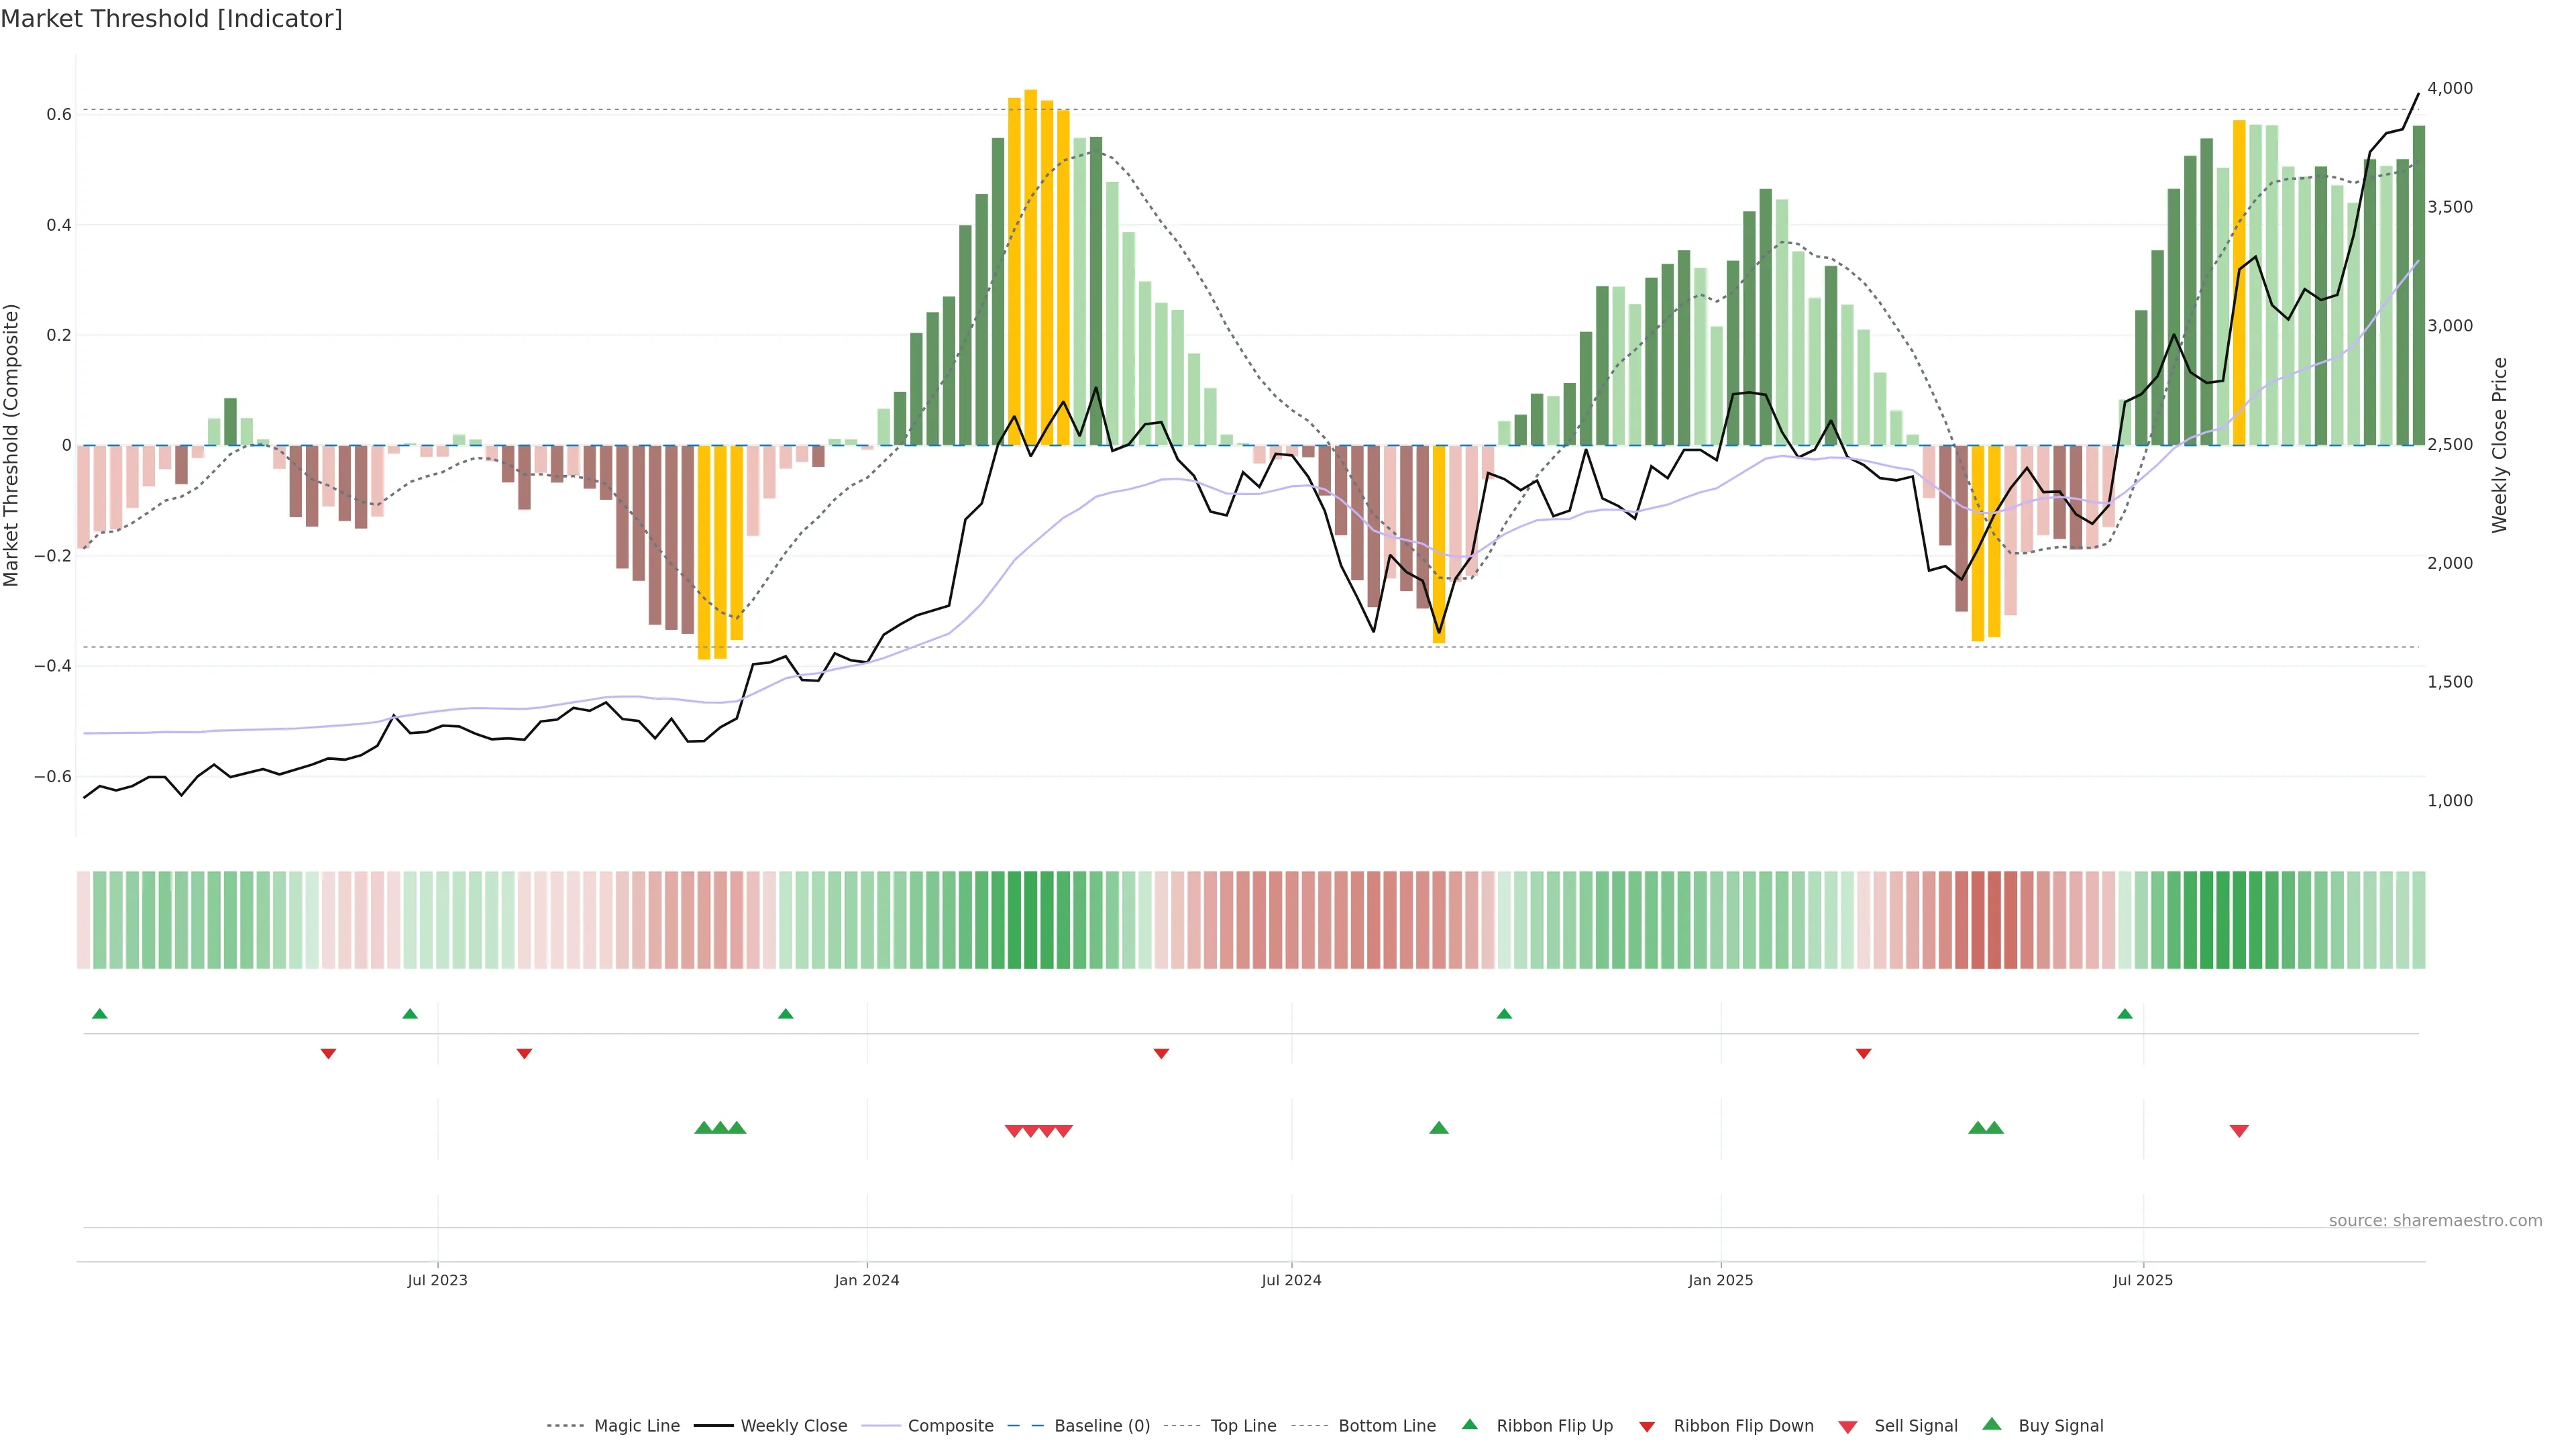Click the ribbon flip down marker after Jan 2025
The image size is (2576, 1449).
(1863, 1054)
